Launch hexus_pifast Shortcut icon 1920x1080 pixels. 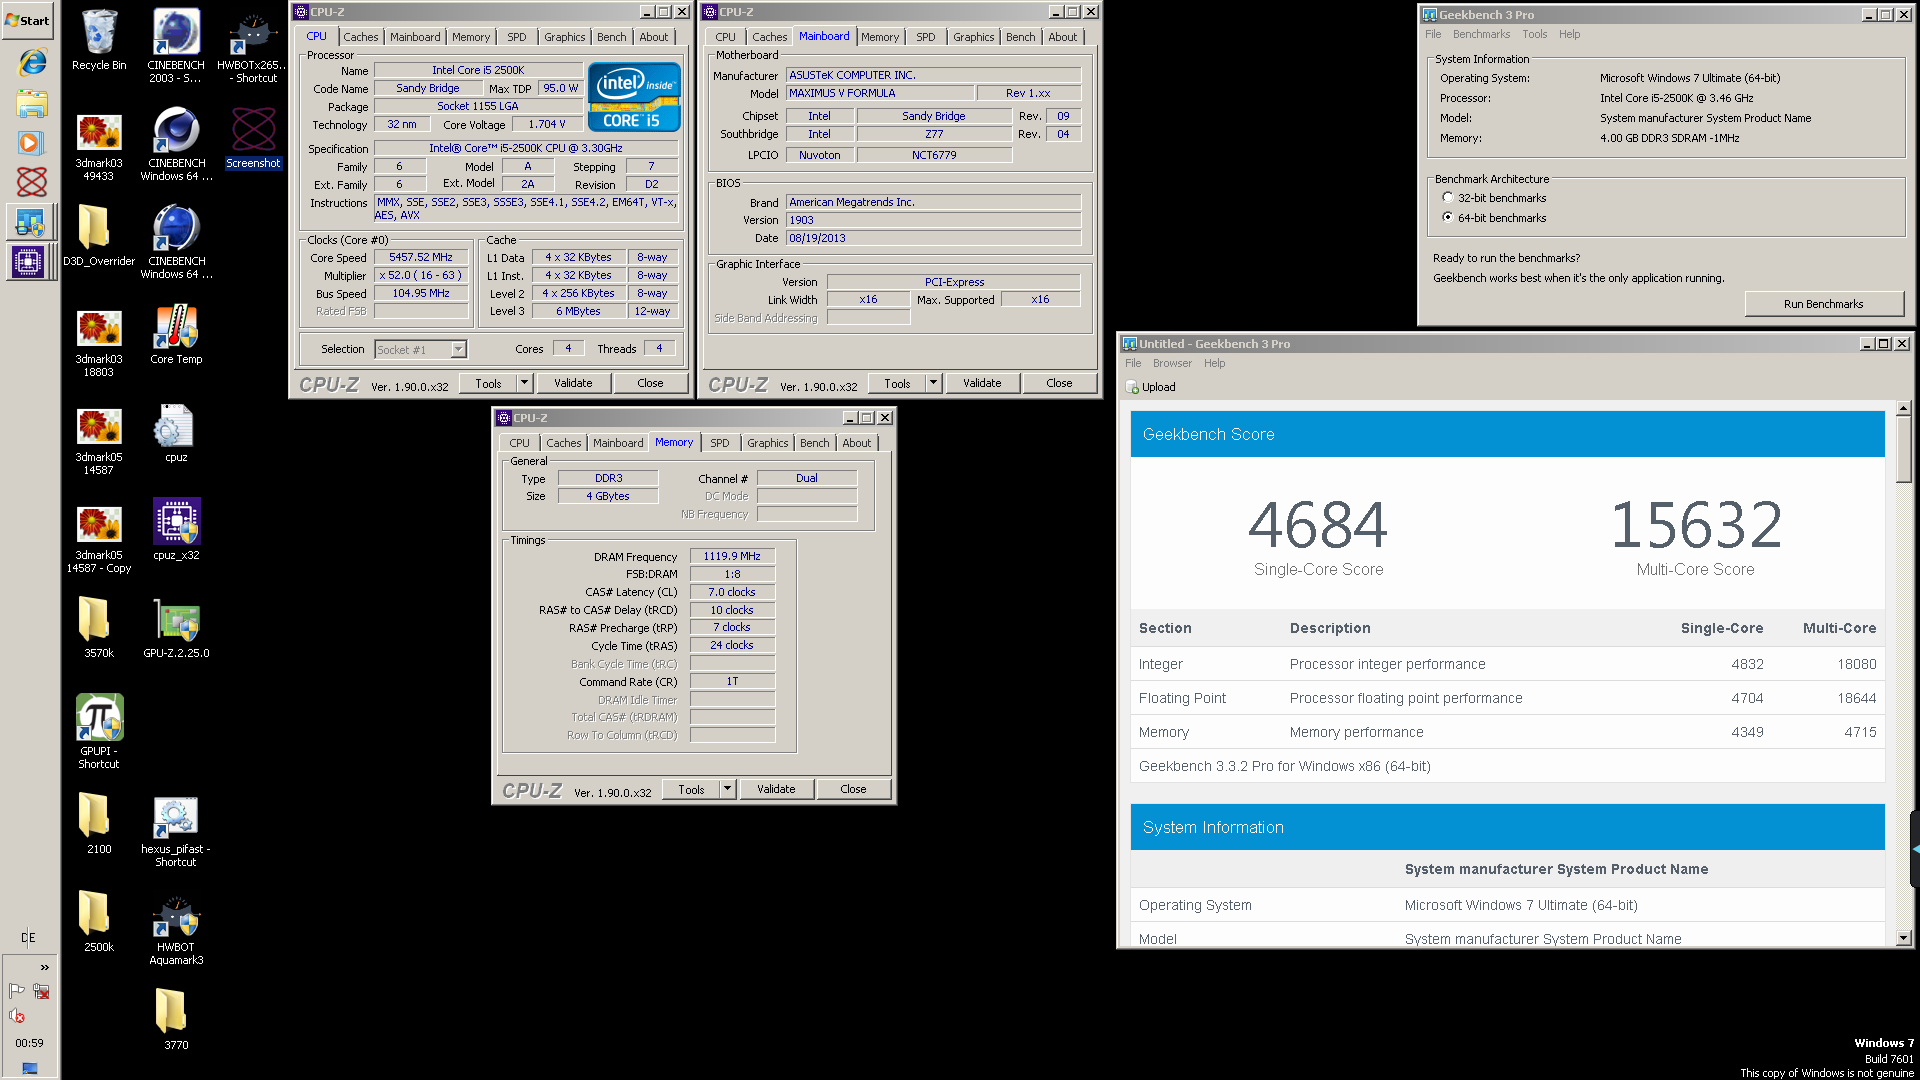point(176,832)
